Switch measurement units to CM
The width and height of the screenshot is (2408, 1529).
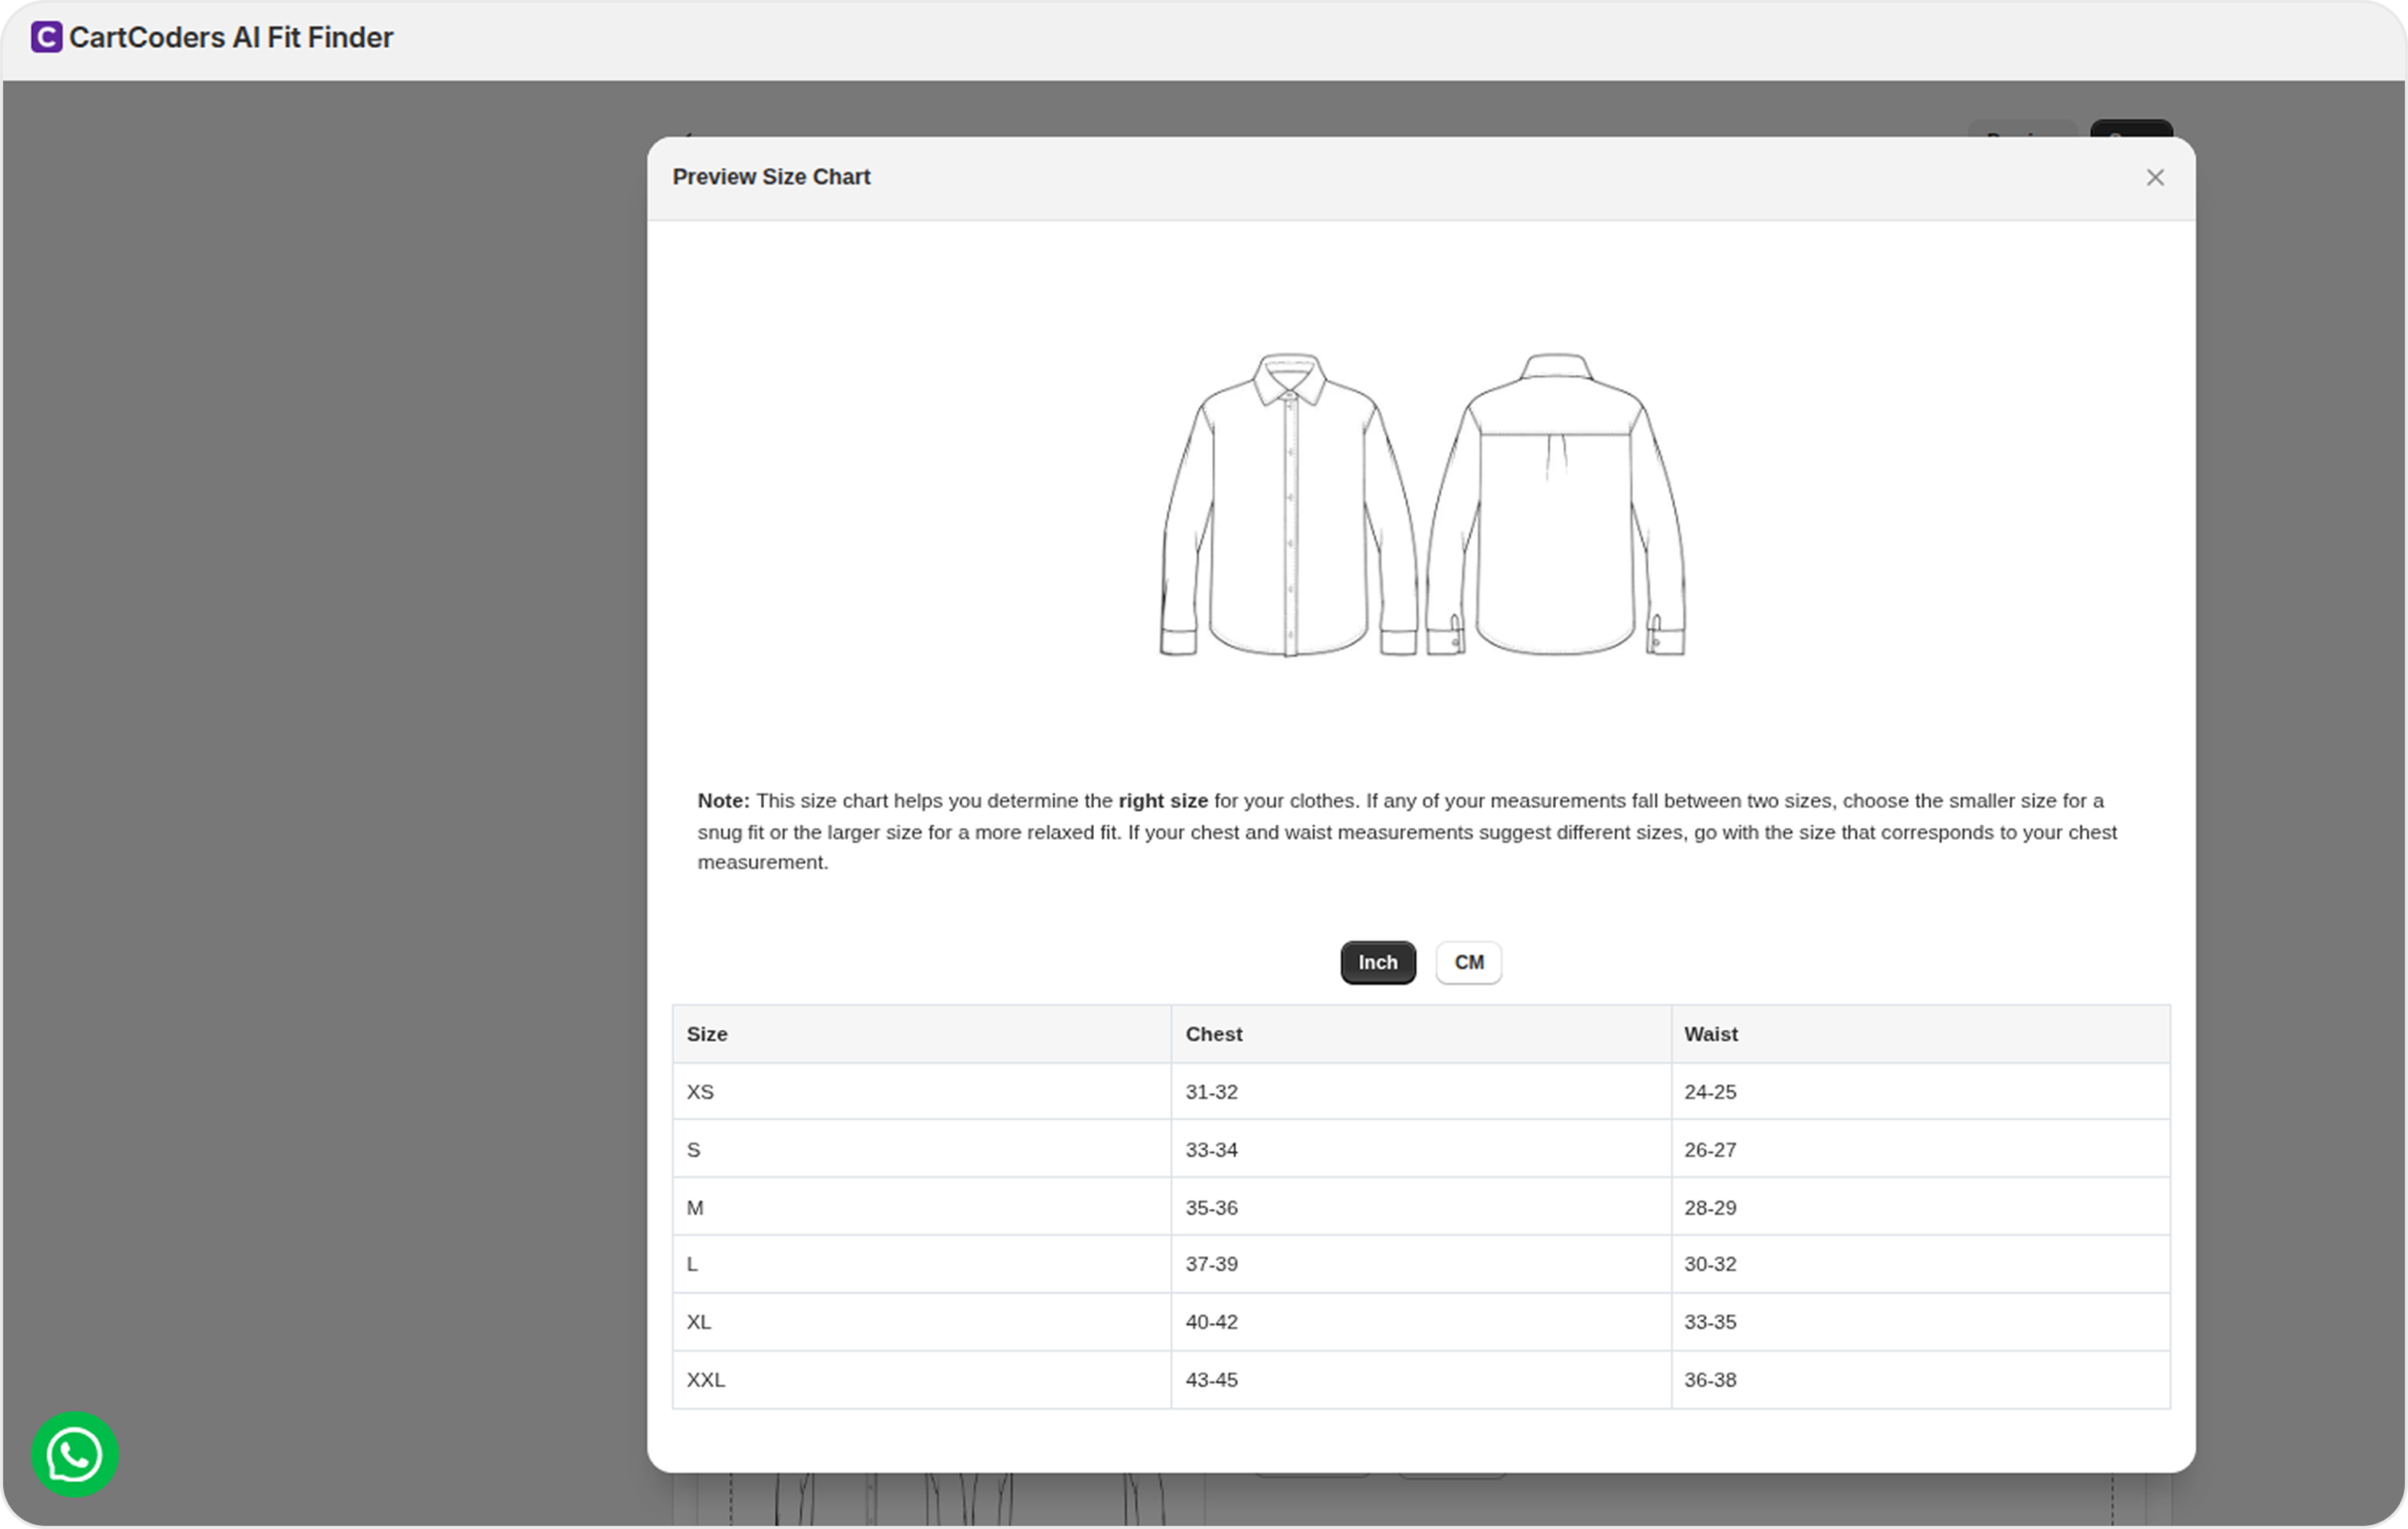[x=1468, y=962]
